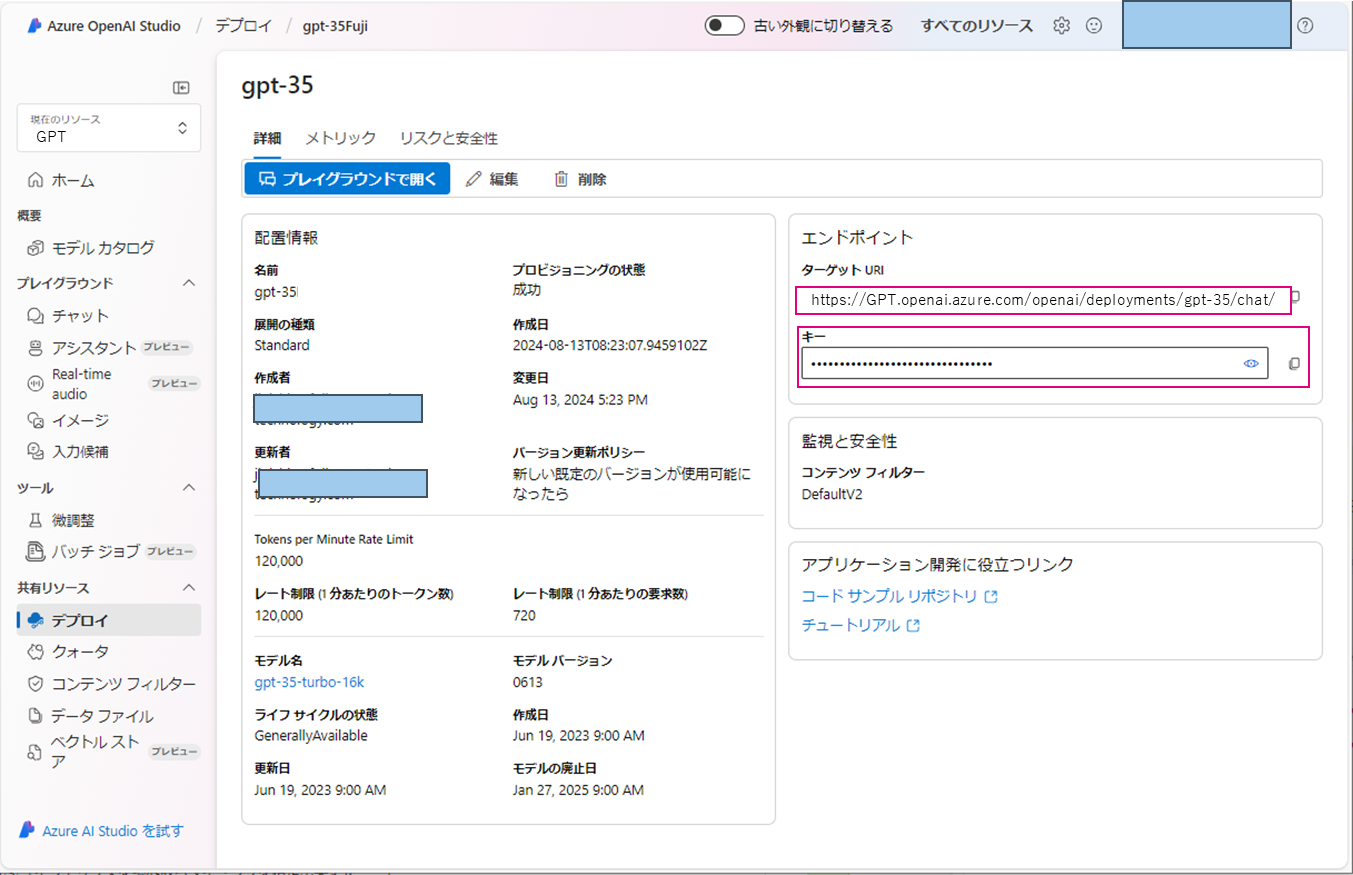
Task: Click the モデル バージョン value 0613
Action: click(x=527, y=682)
